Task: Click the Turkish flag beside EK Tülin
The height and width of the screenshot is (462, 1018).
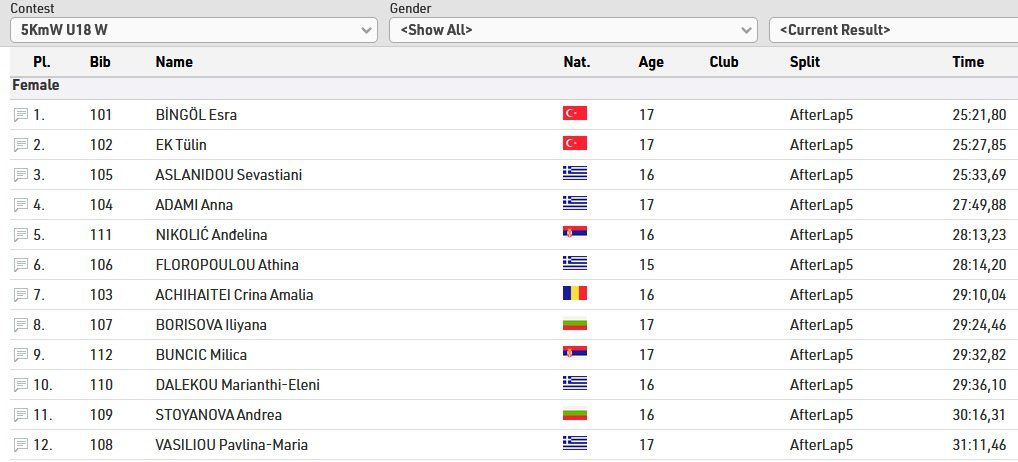Action: pyautogui.click(x=575, y=144)
